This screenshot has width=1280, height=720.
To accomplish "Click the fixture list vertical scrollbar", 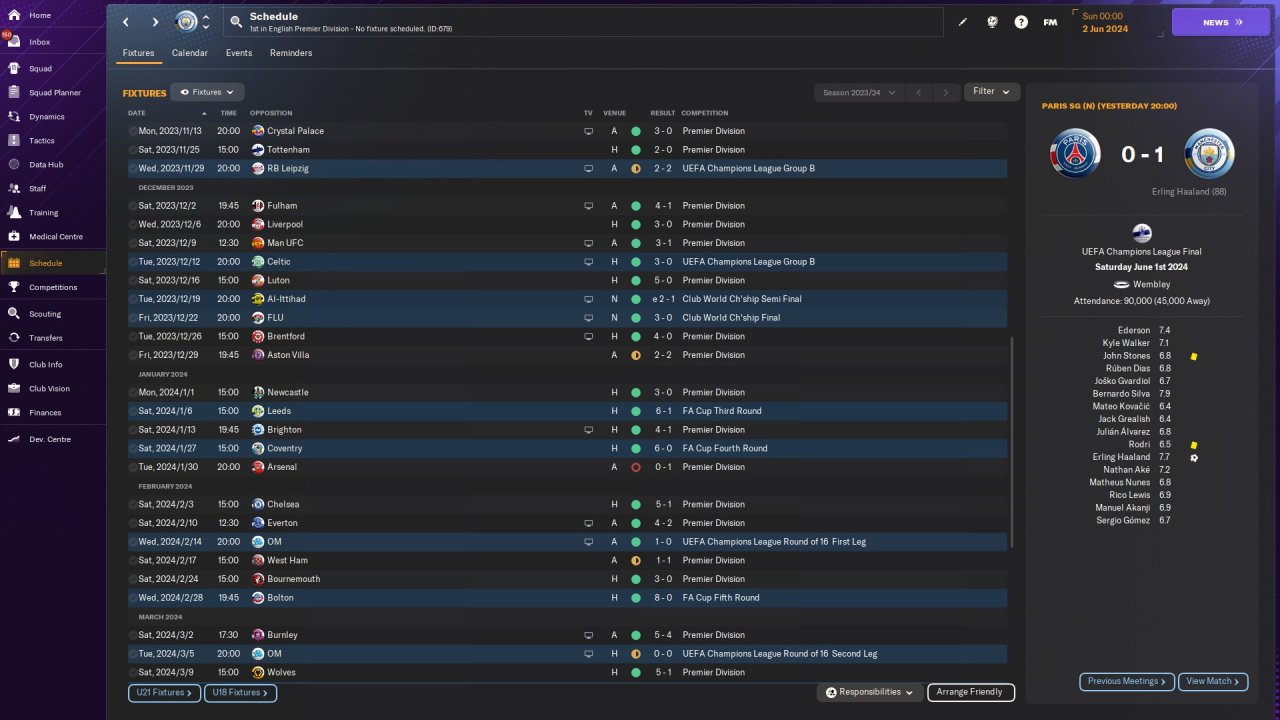I will [1012, 441].
